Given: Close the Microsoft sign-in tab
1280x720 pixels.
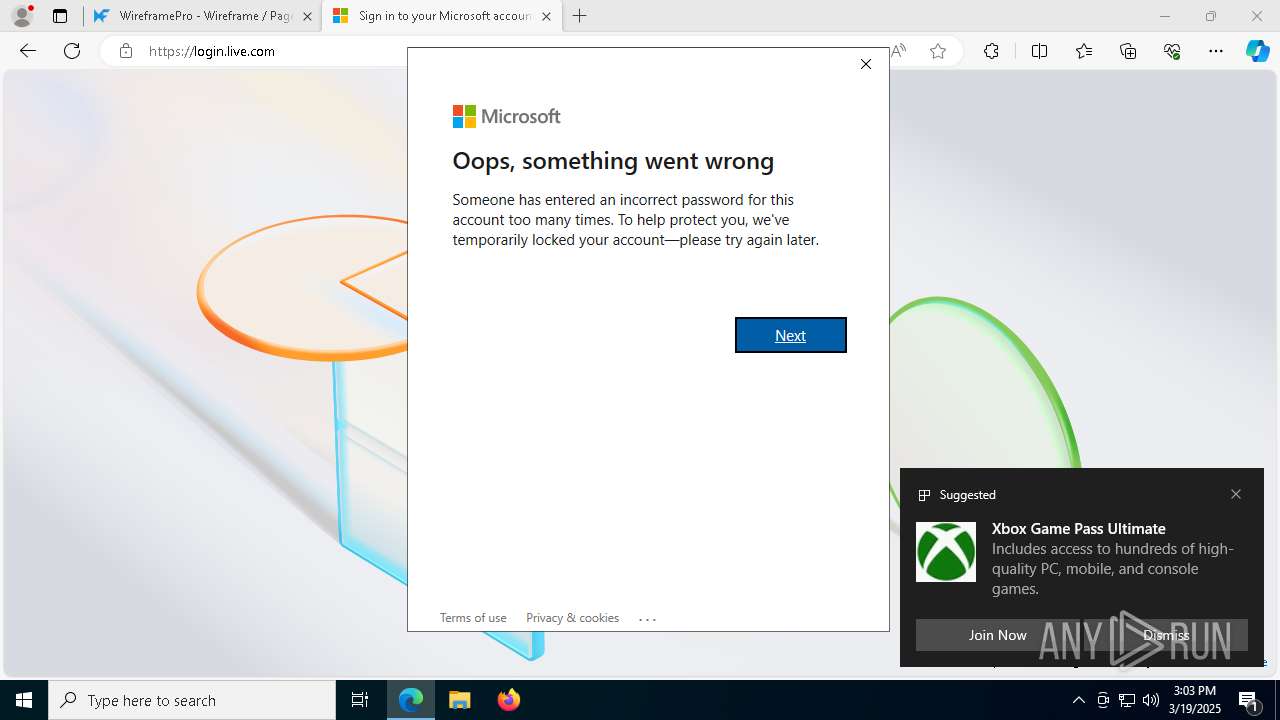Looking at the screenshot, I should point(546,16).
